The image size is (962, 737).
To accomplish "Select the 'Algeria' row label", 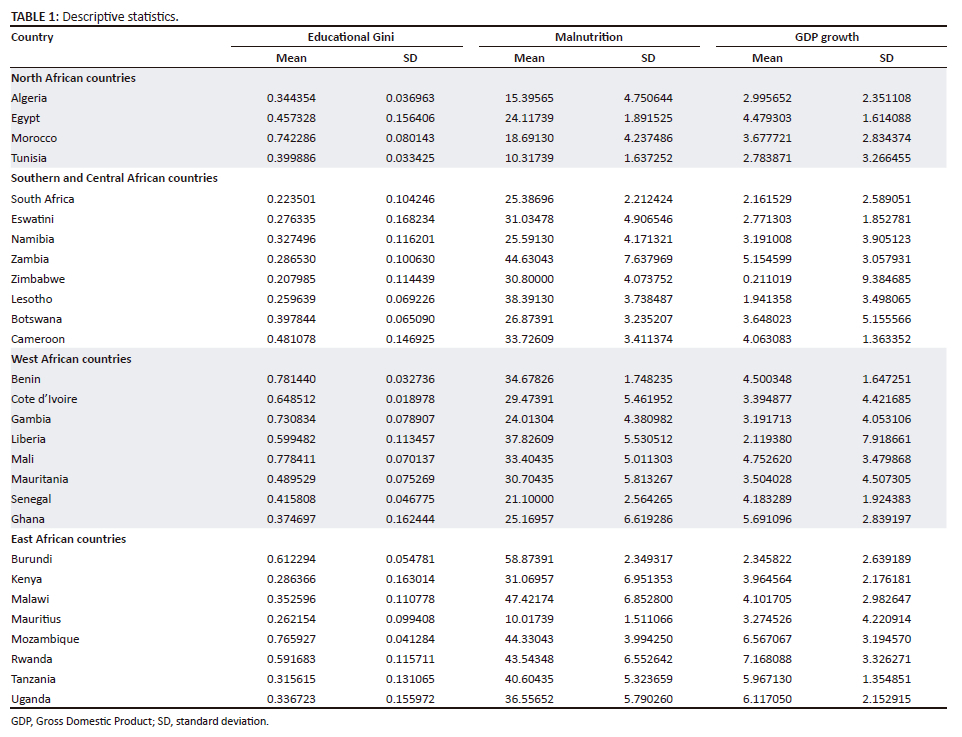I will tap(29, 98).
